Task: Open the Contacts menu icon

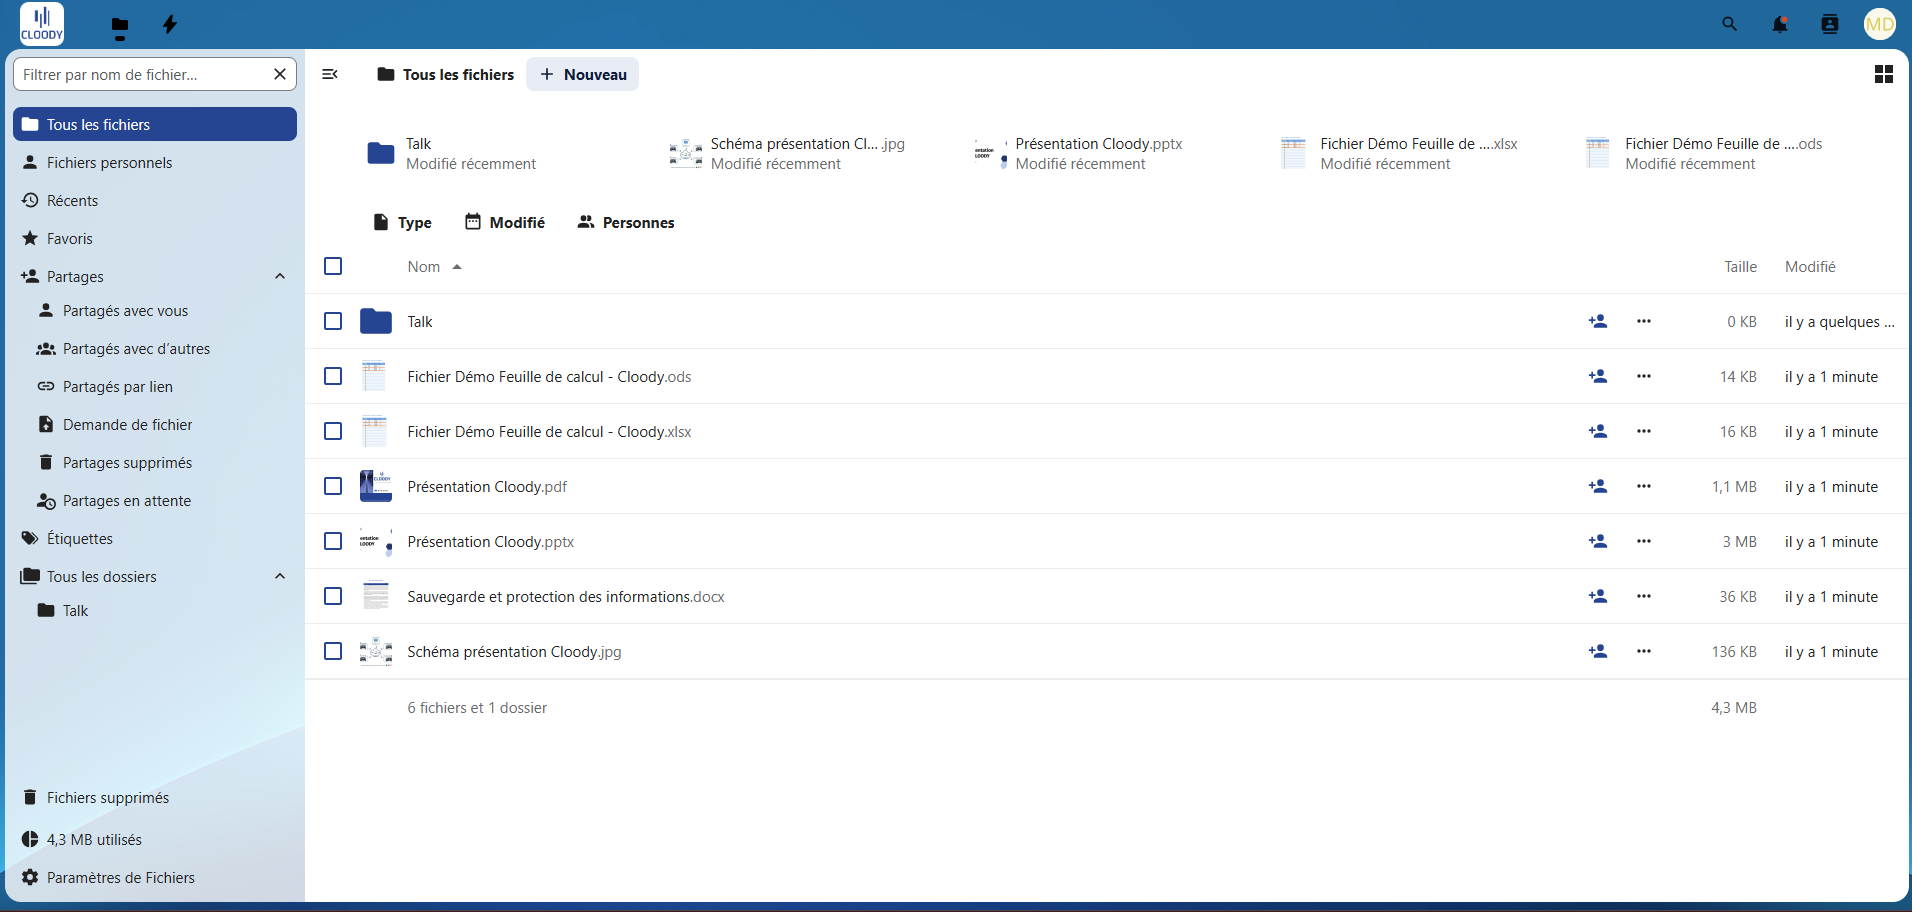Action: coord(1830,24)
